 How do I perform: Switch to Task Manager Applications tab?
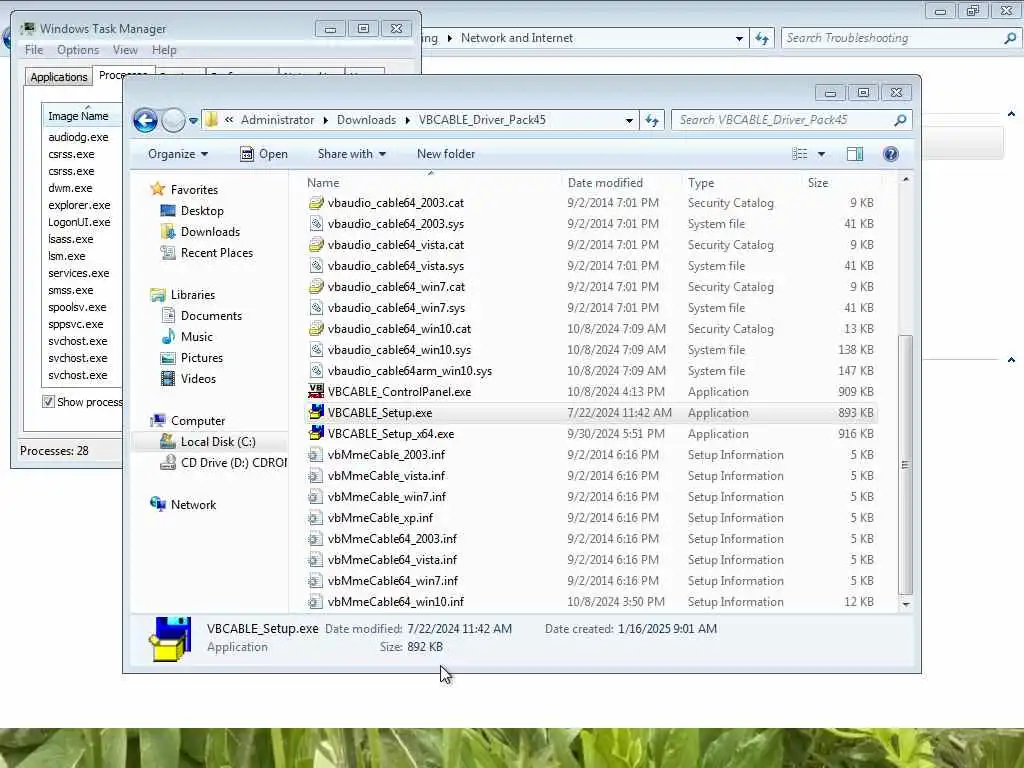[x=59, y=77]
